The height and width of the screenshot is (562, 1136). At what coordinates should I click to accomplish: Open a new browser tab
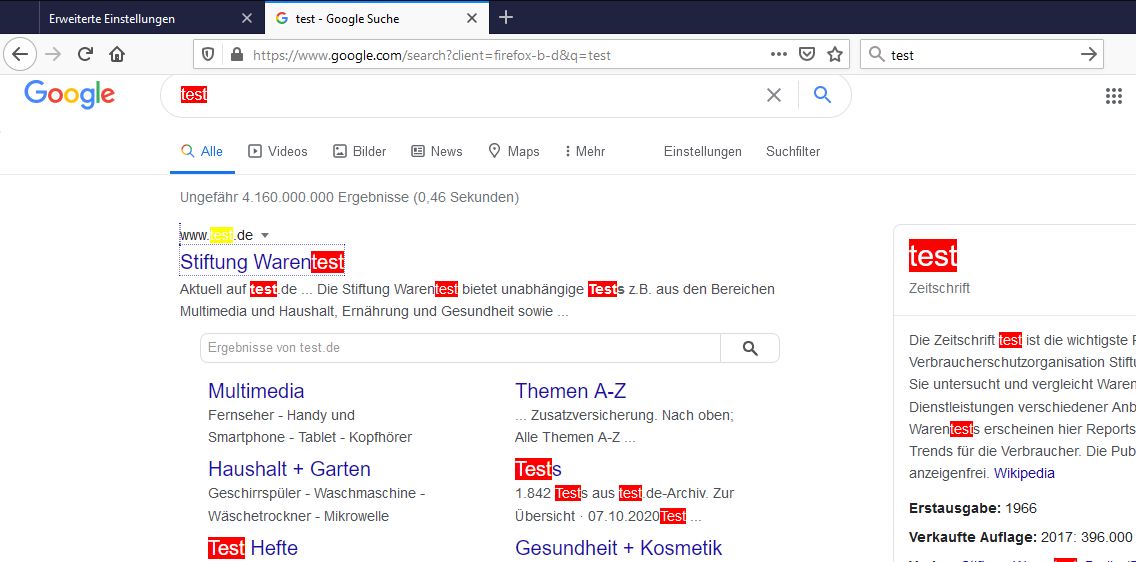pyautogui.click(x=506, y=18)
